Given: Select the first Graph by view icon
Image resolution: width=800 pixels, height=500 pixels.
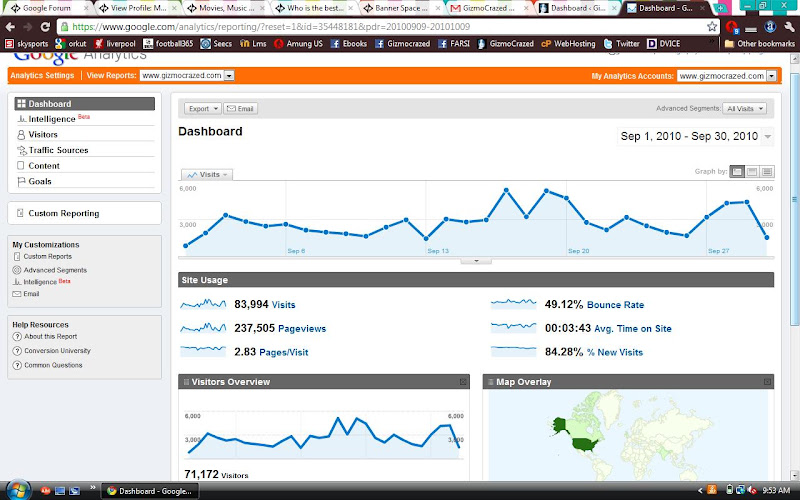Looking at the screenshot, I should pyautogui.click(x=737, y=172).
